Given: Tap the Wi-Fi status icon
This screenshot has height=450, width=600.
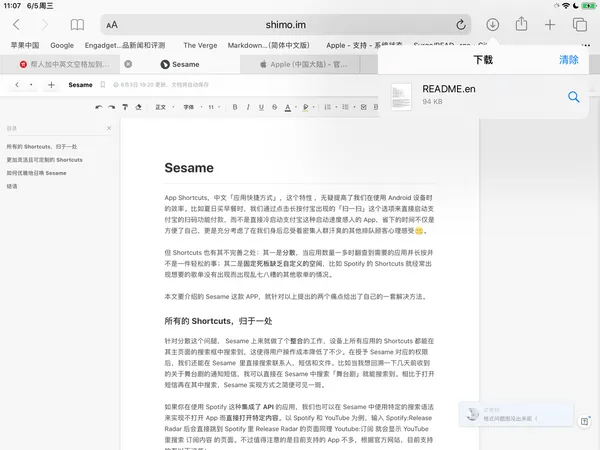Looking at the screenshot, I should tap(566, 6).
